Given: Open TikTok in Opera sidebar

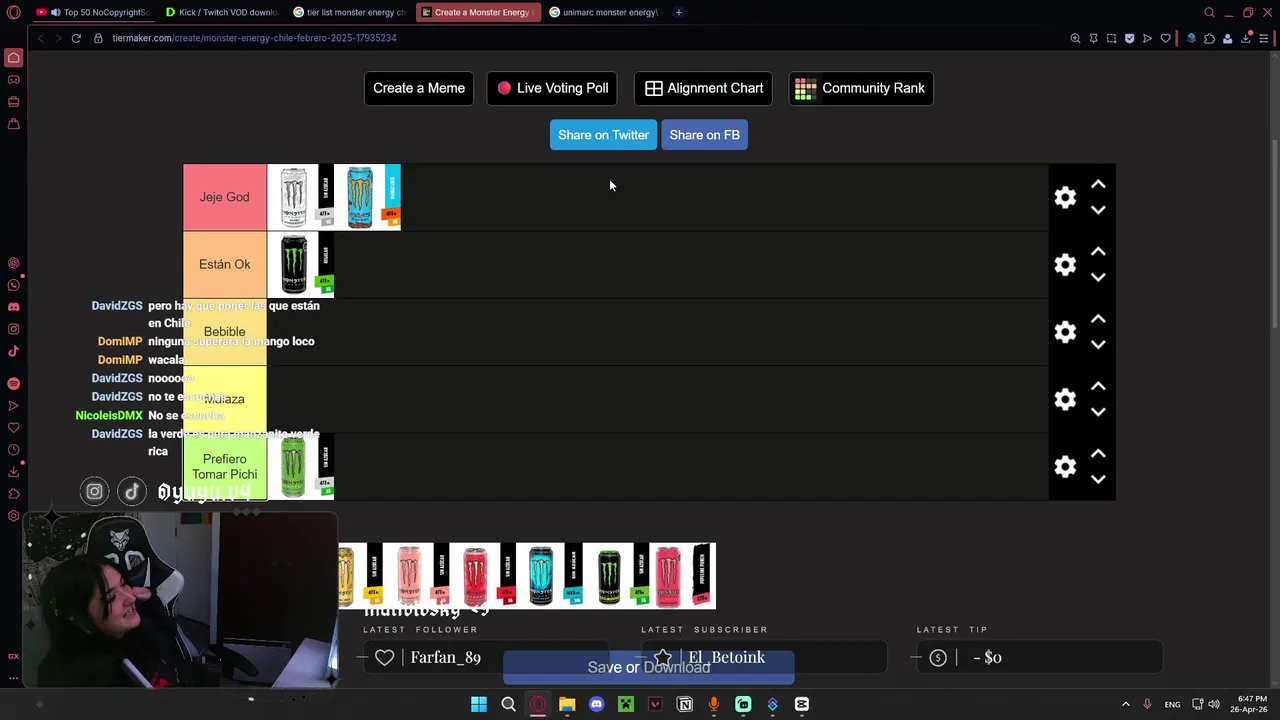Looking at the screenshot, I should tap(13, 351).
